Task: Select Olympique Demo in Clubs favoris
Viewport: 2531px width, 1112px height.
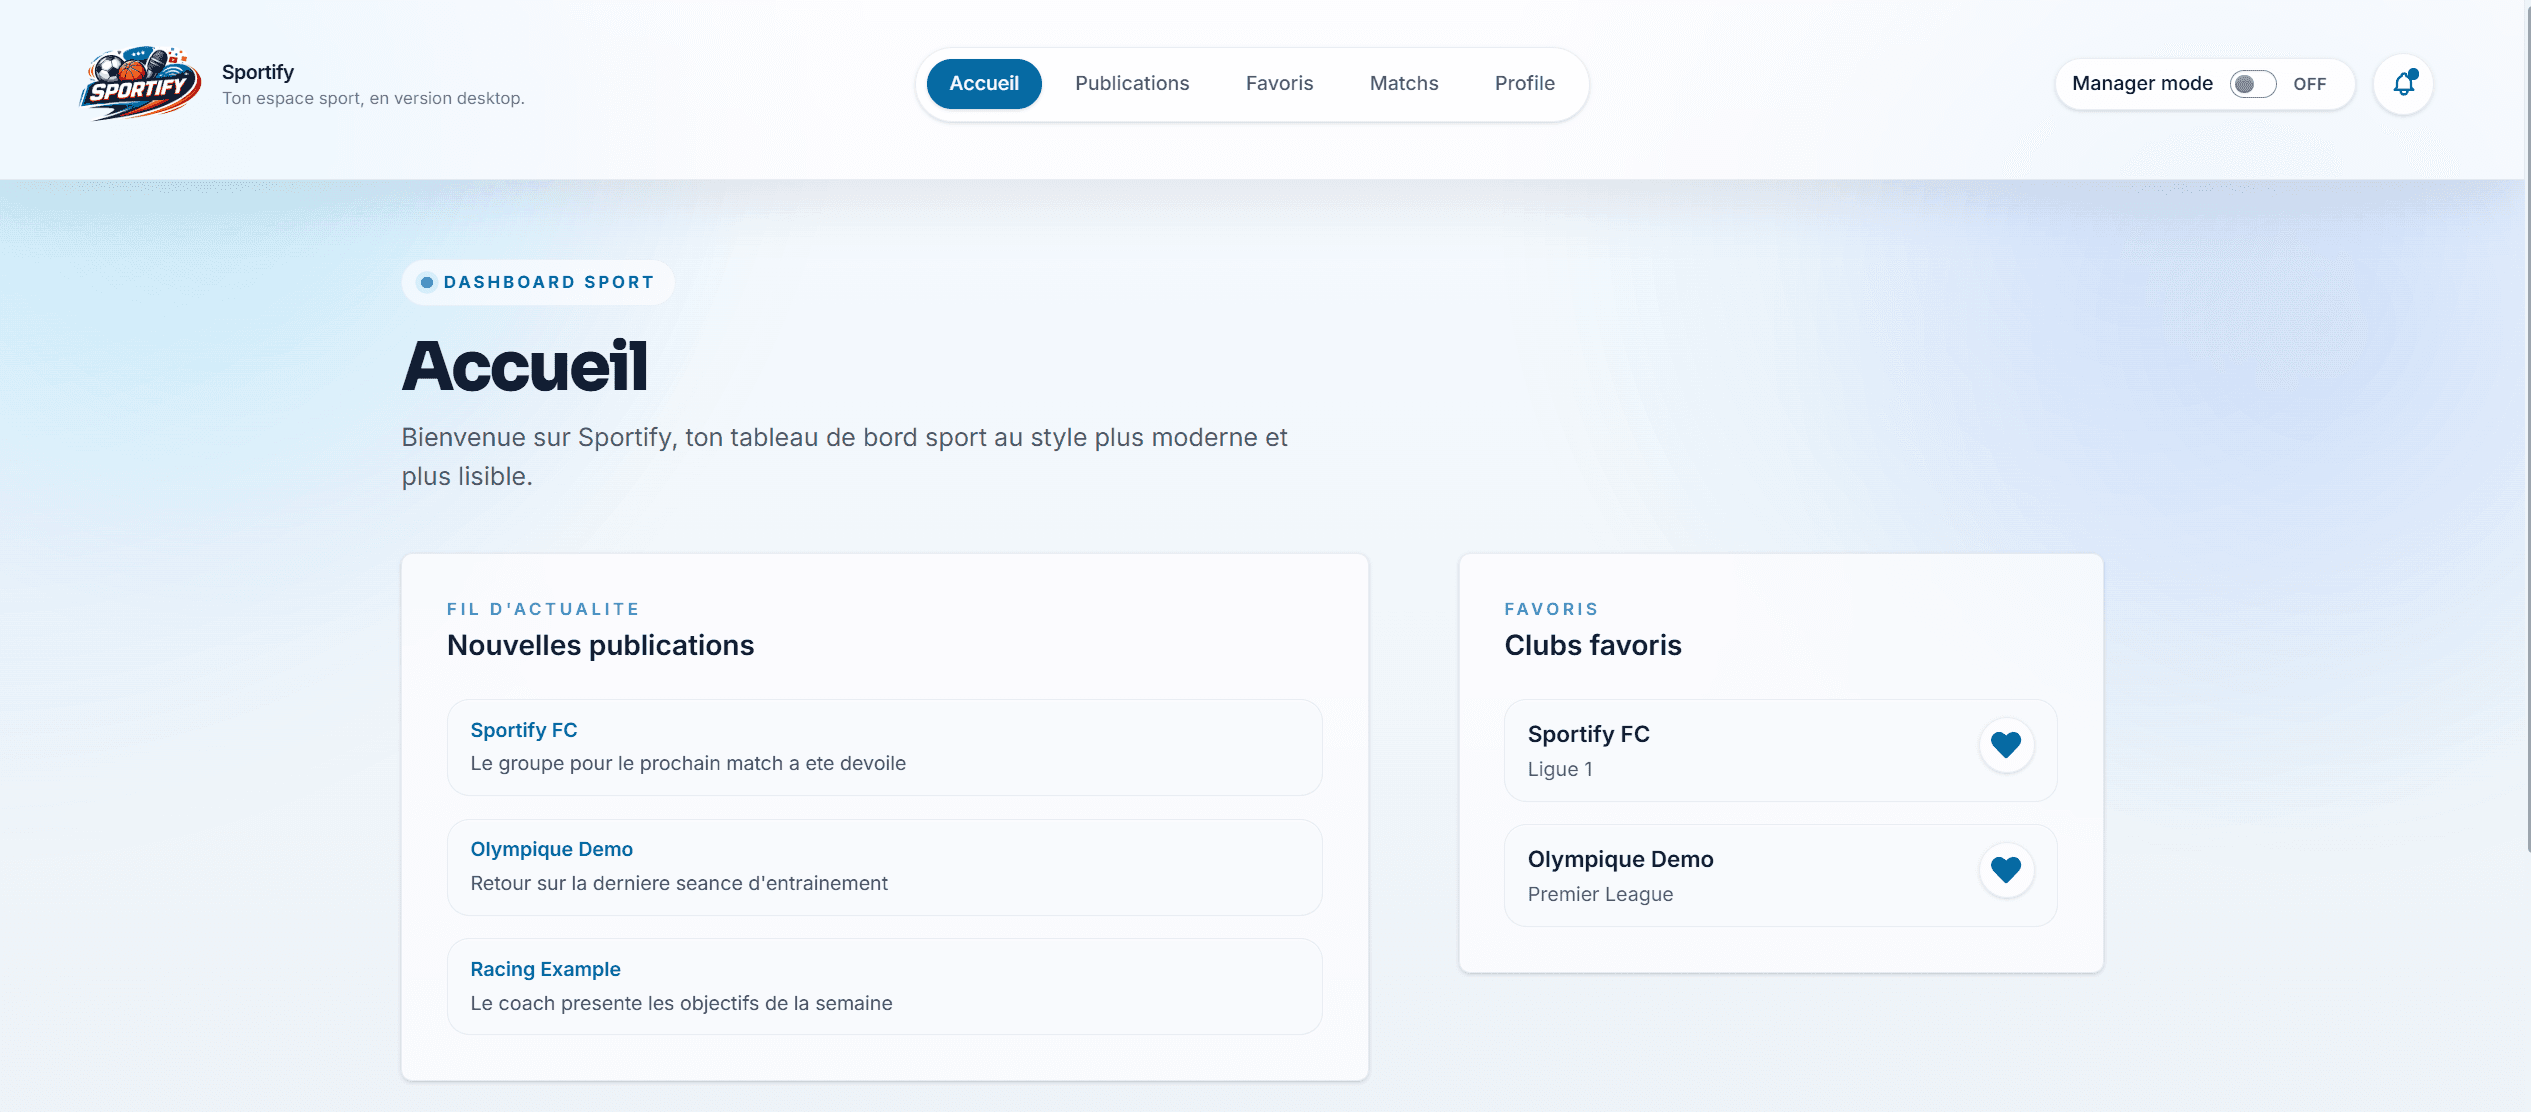Action: [x=1781, y=875]
